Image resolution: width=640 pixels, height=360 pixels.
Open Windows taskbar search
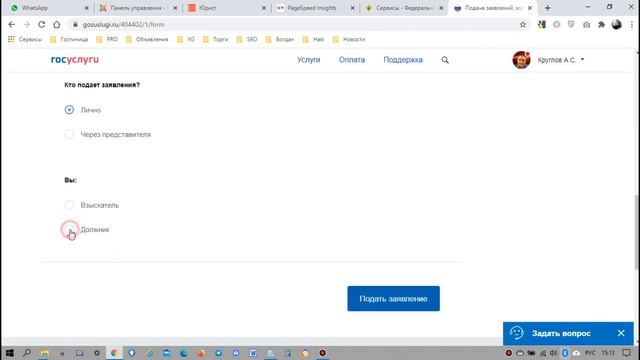click(27, 353)
